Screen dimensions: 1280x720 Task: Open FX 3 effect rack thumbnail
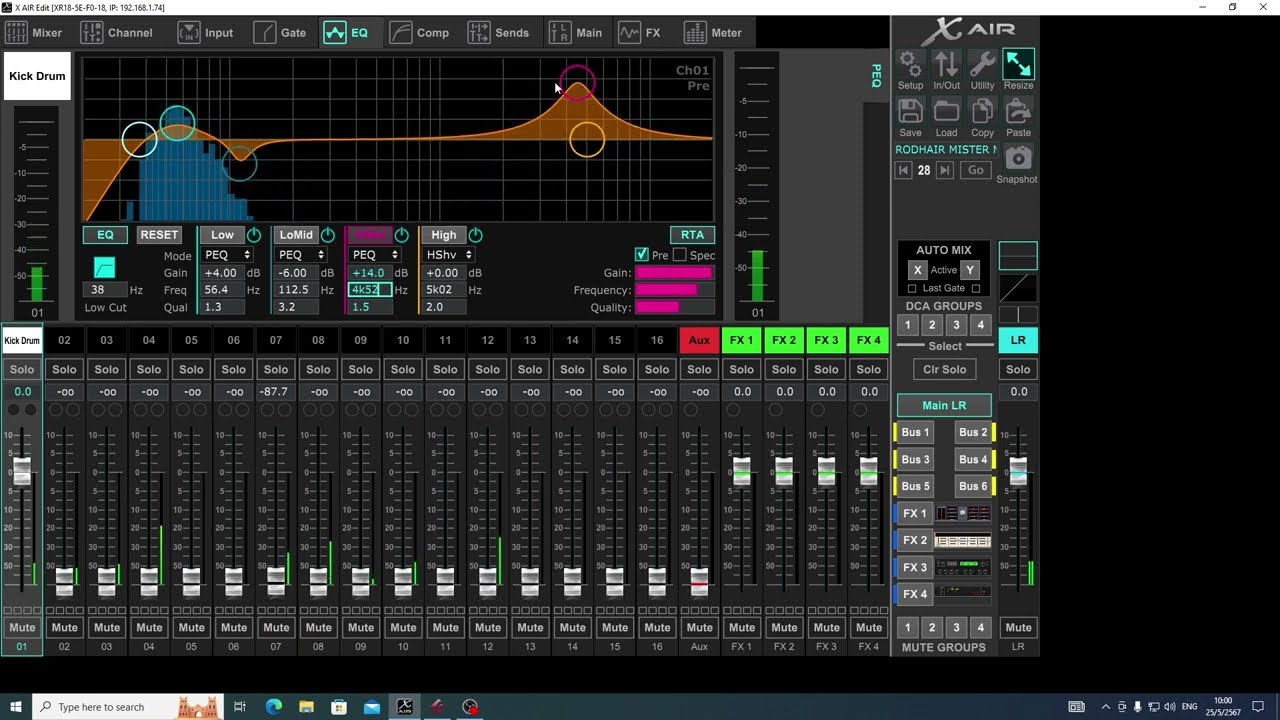(x=962, y=567)
